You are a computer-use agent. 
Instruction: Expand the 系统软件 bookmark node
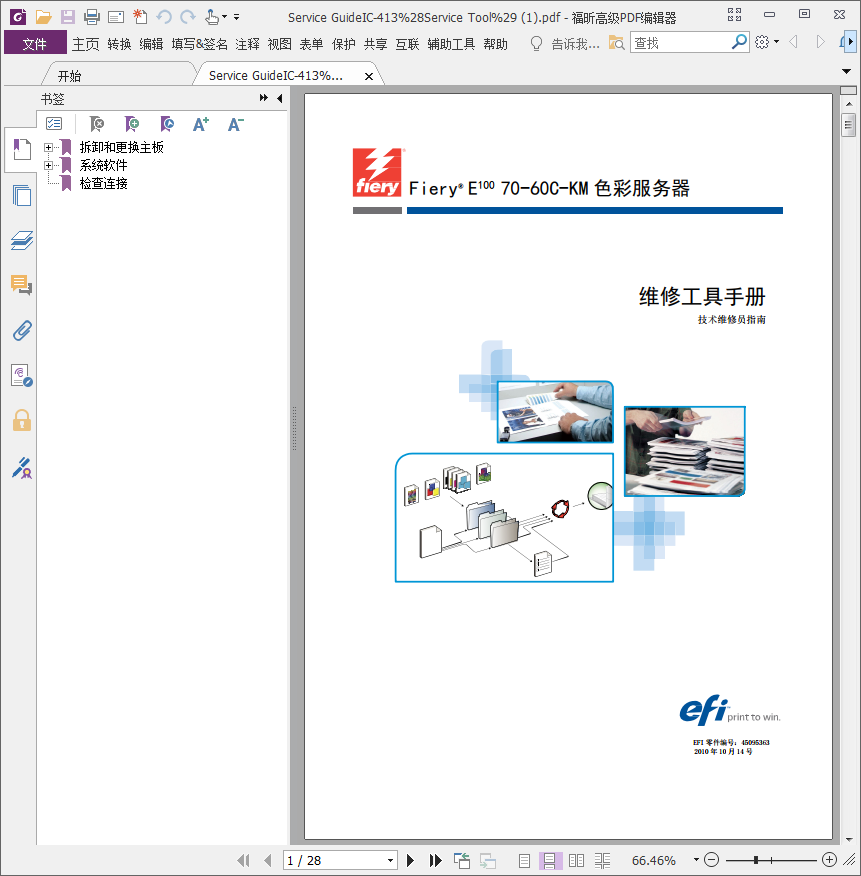[49, 165]
